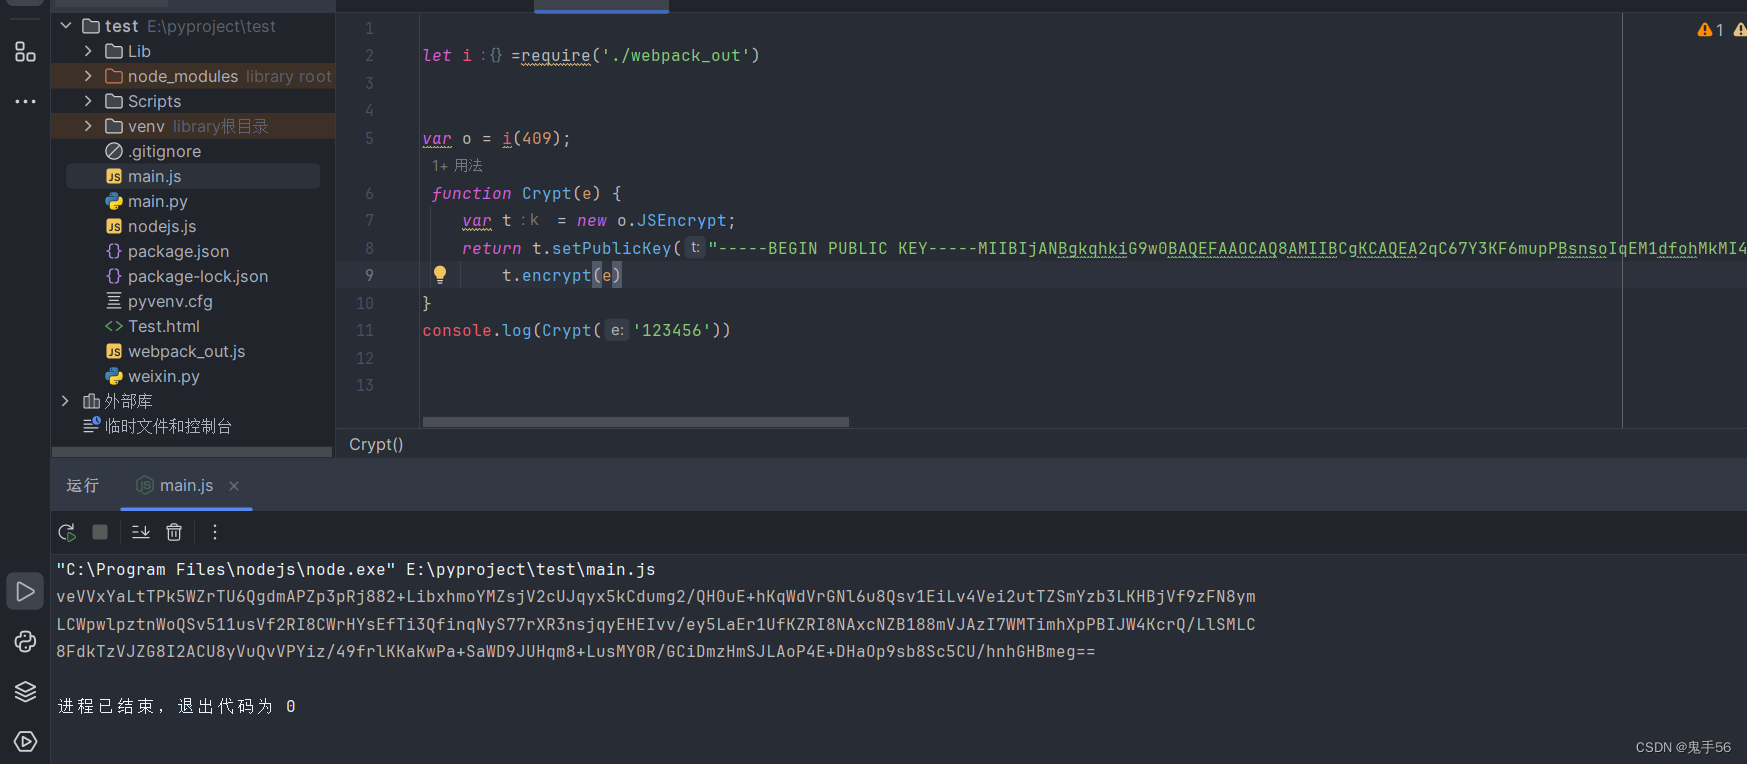The image size is (1747, 764).
Task: Expand the Lib folder
Action: pyautogui.click(x=88, y=51)
